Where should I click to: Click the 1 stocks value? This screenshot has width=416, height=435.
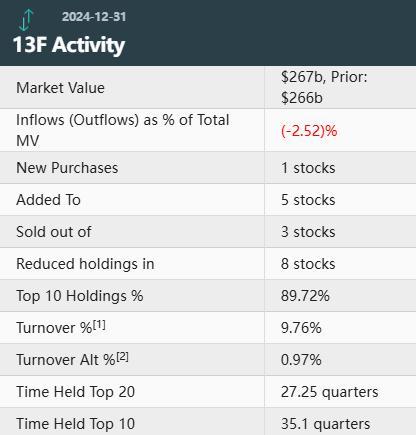(x=308, y=168)
